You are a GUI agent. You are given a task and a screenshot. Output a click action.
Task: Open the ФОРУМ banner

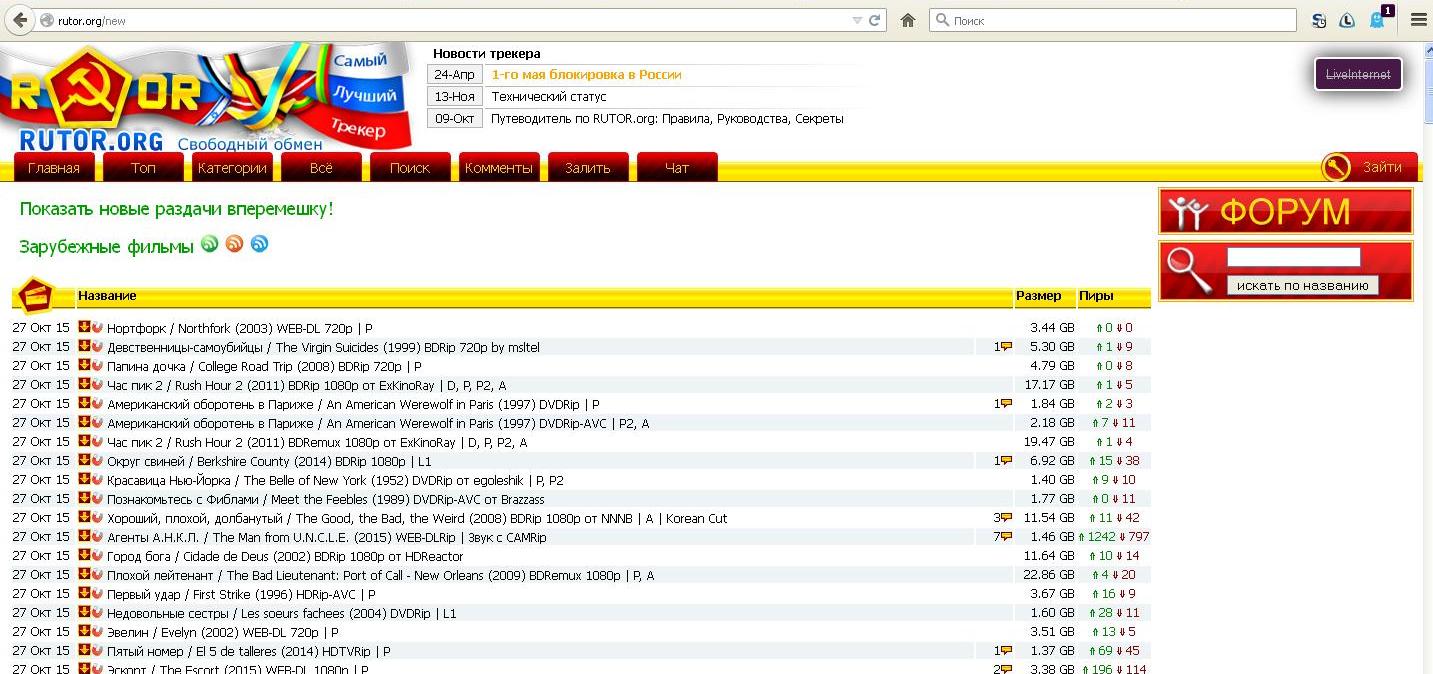point(1285,212)
